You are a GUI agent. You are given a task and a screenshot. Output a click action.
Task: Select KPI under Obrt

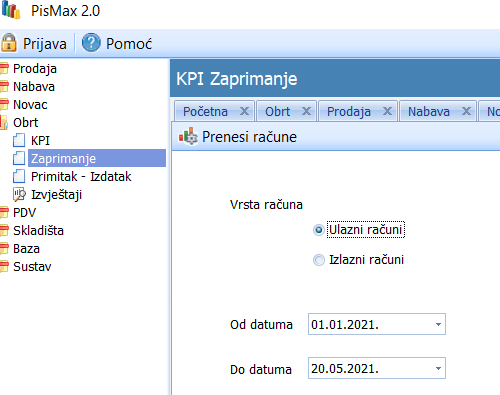[x=40, y=141]
